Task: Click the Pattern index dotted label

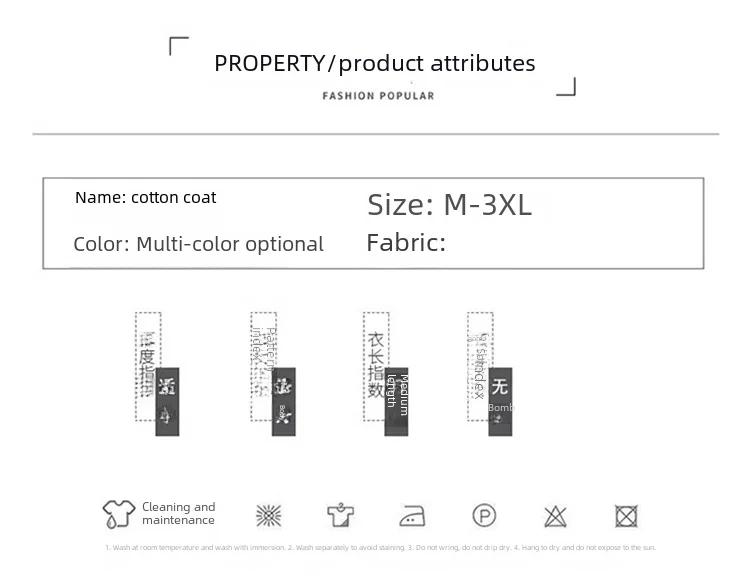Action: point(264,367)
